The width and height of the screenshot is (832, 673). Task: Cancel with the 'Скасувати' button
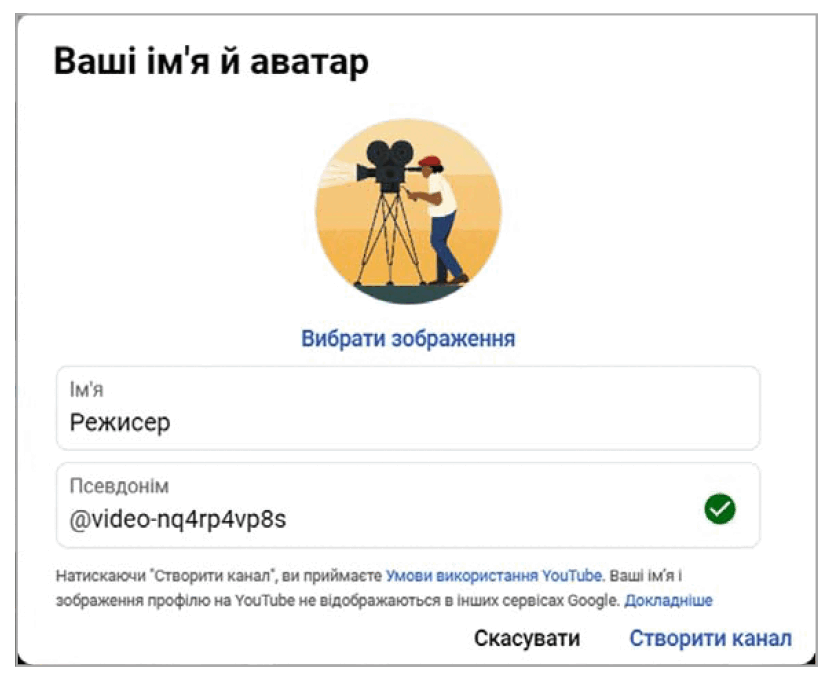pyautogui.click(x=527, y=639)
